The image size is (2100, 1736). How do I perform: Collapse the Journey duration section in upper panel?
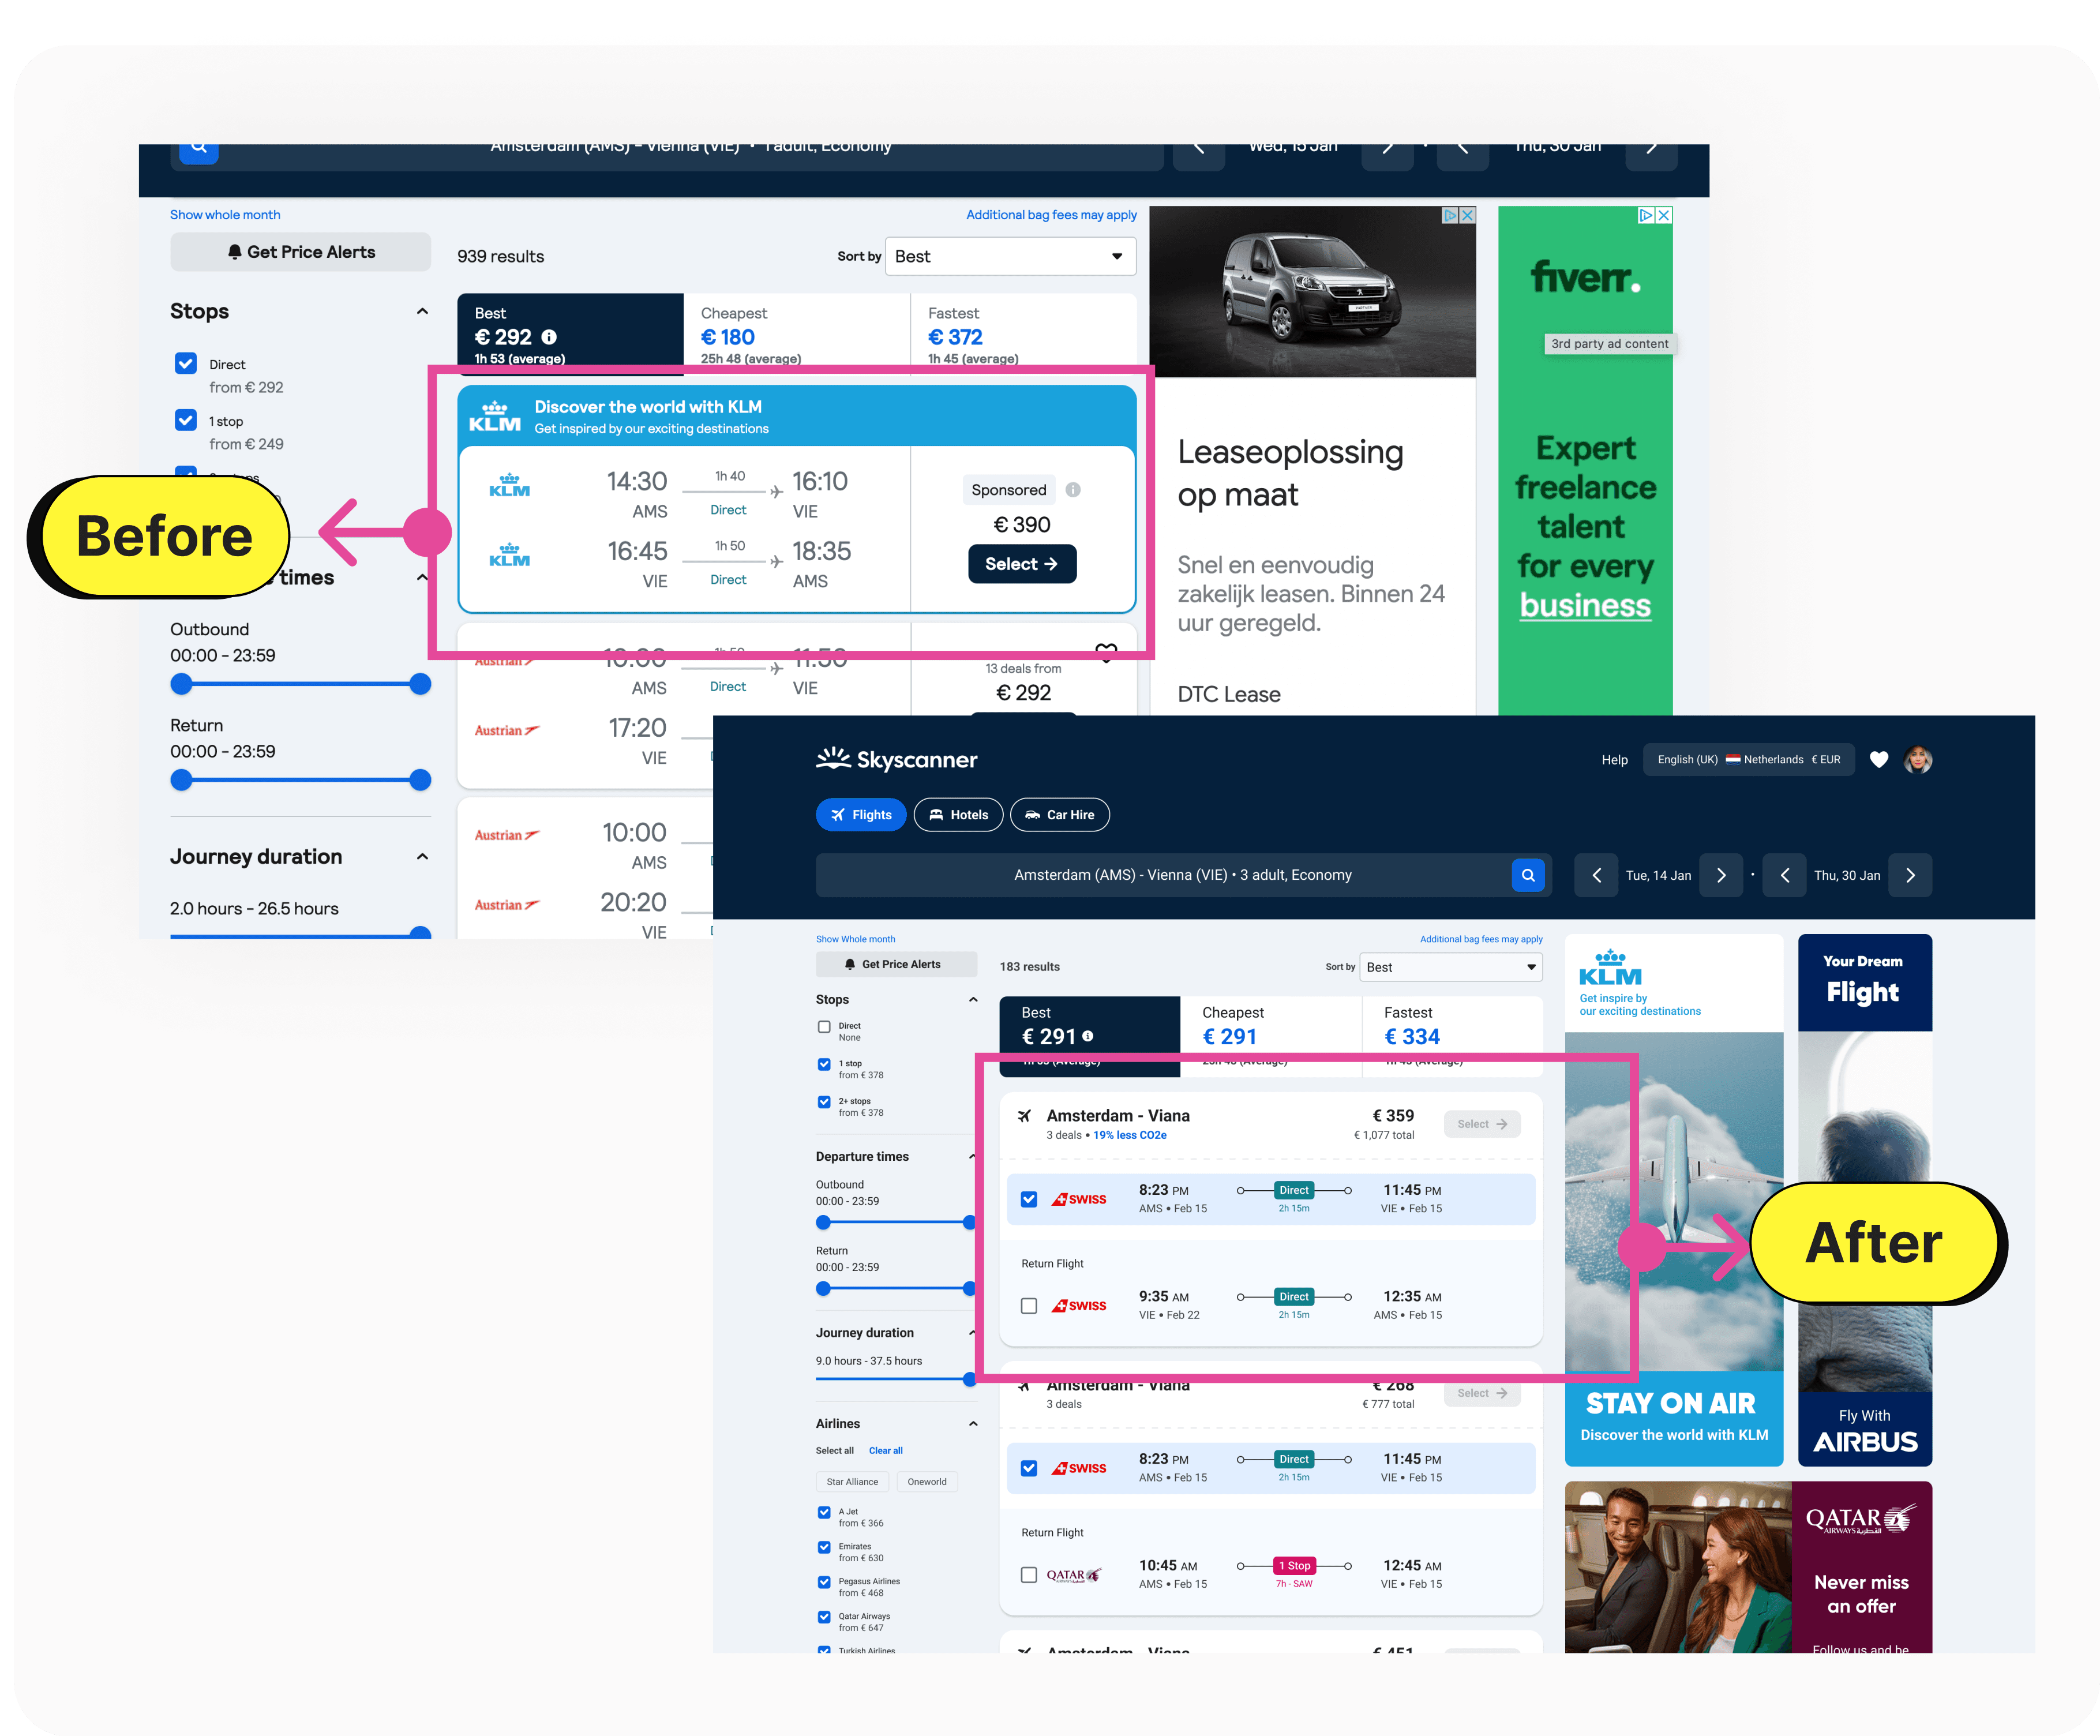click(422, 857)
